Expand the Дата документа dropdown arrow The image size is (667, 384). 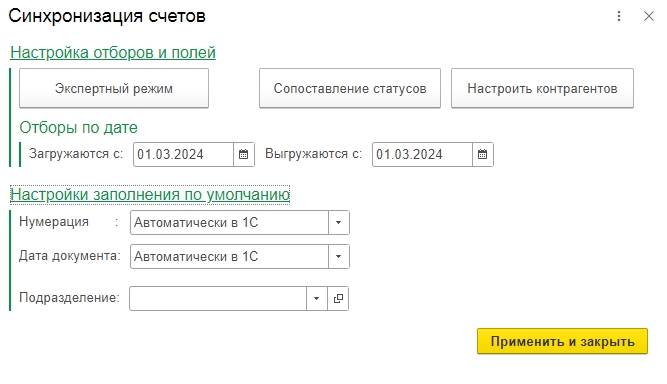tap(339, 256)
